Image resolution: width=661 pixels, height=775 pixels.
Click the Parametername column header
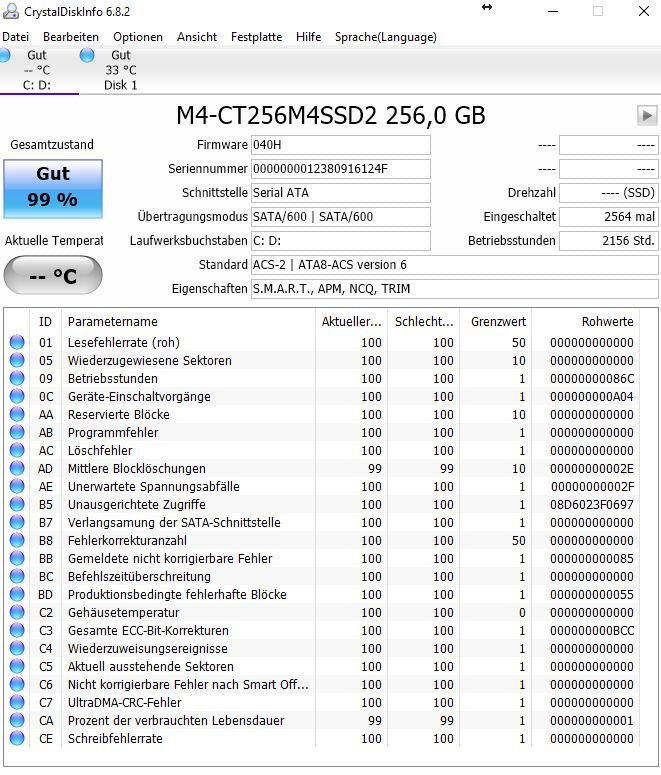pos(188,322)
